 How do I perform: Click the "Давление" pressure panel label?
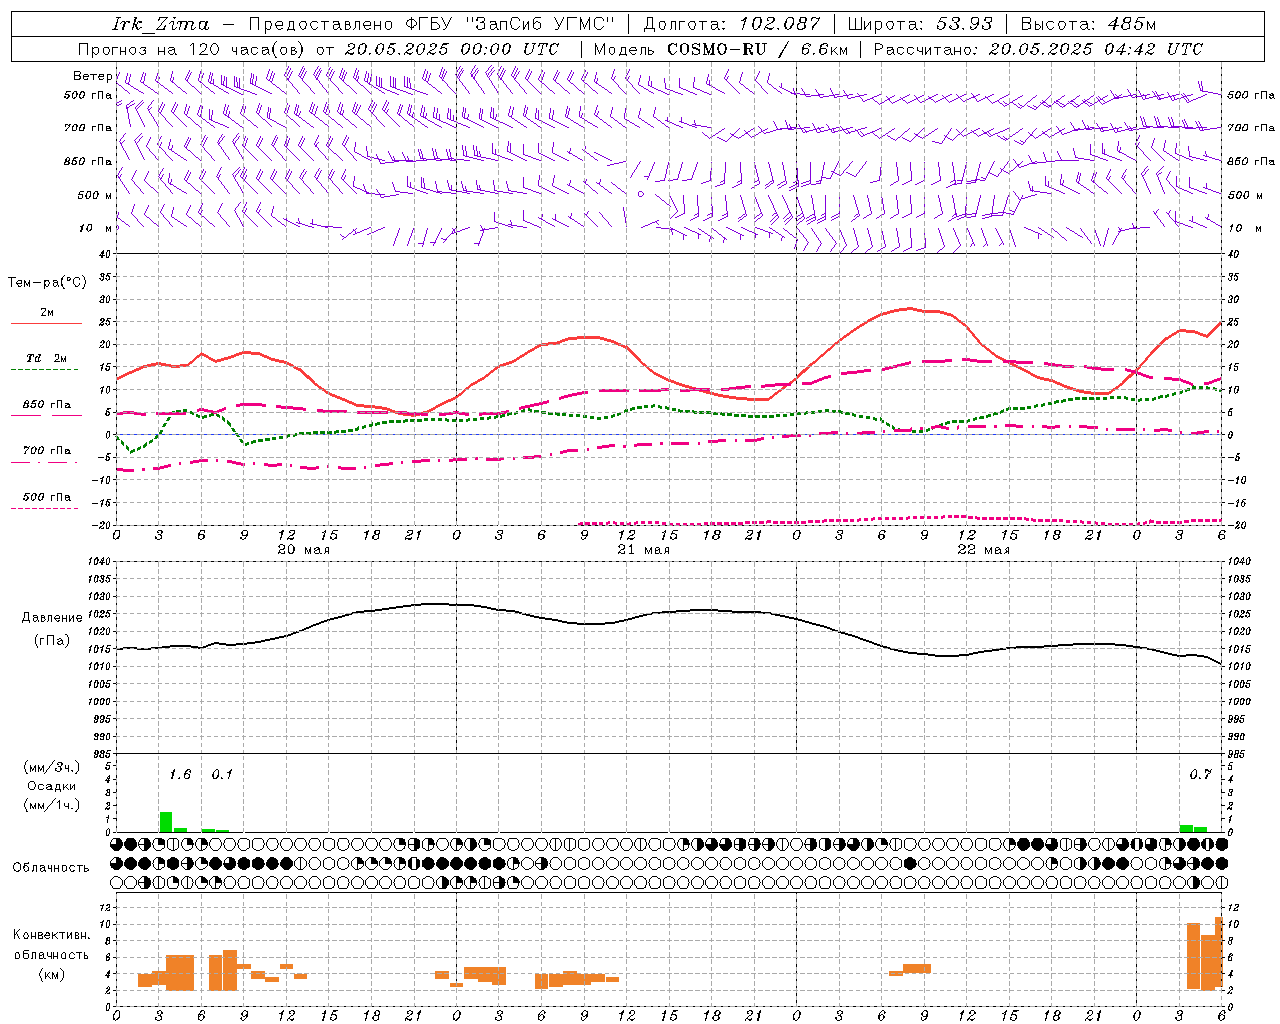pyautogui.click(x=52, y=618)
